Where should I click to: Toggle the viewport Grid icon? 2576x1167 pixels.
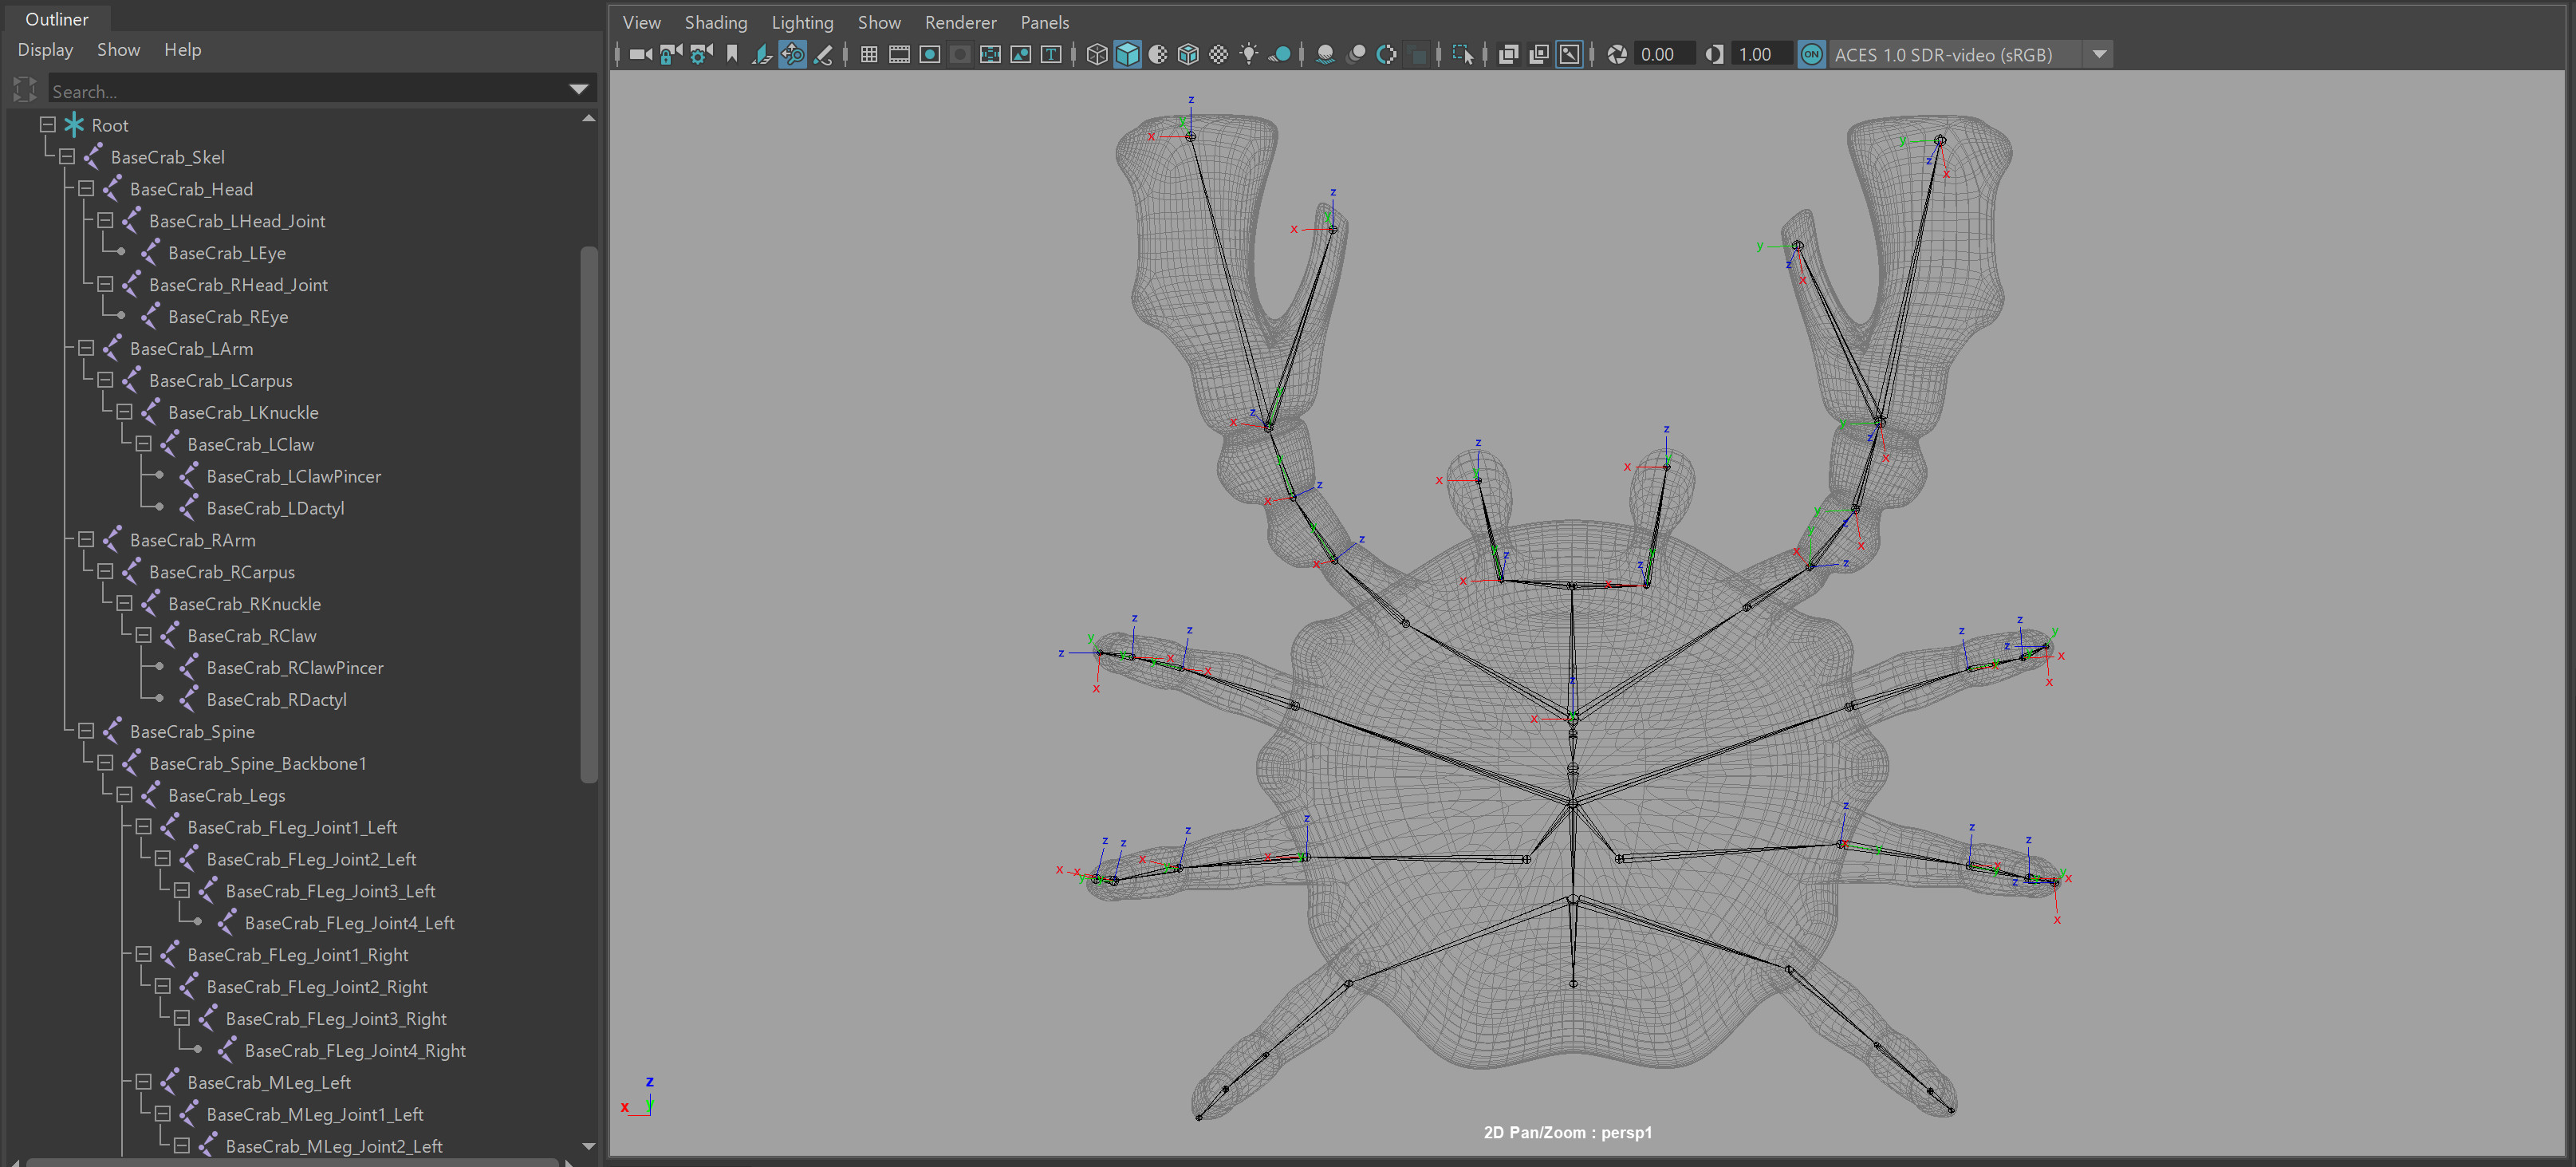[869, 55]
